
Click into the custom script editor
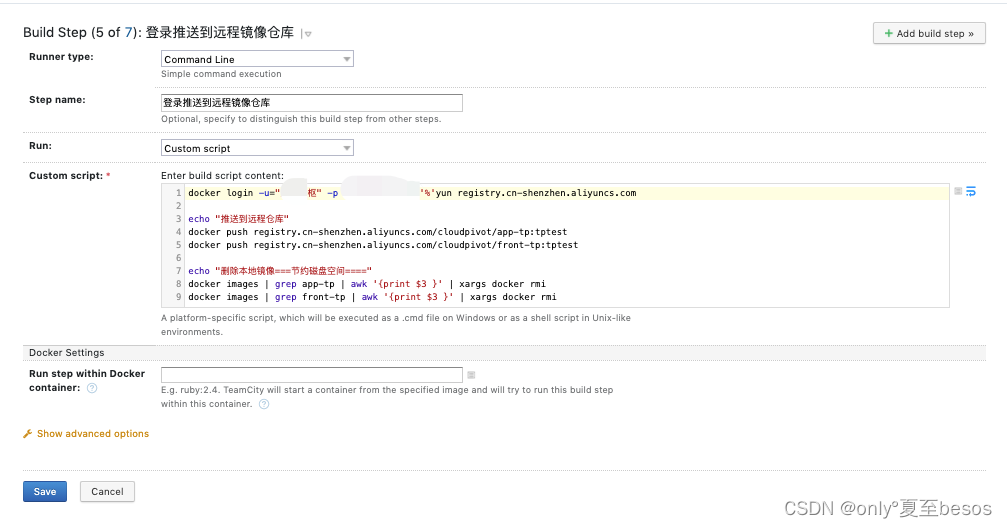point(555,245)
